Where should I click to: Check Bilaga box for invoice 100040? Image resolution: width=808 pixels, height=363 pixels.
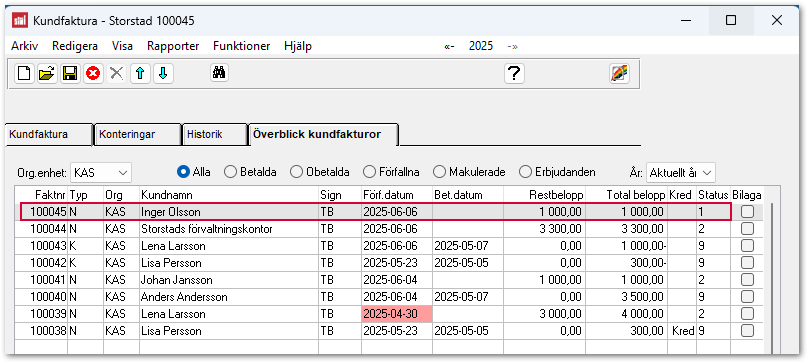(x=747, y=296)
